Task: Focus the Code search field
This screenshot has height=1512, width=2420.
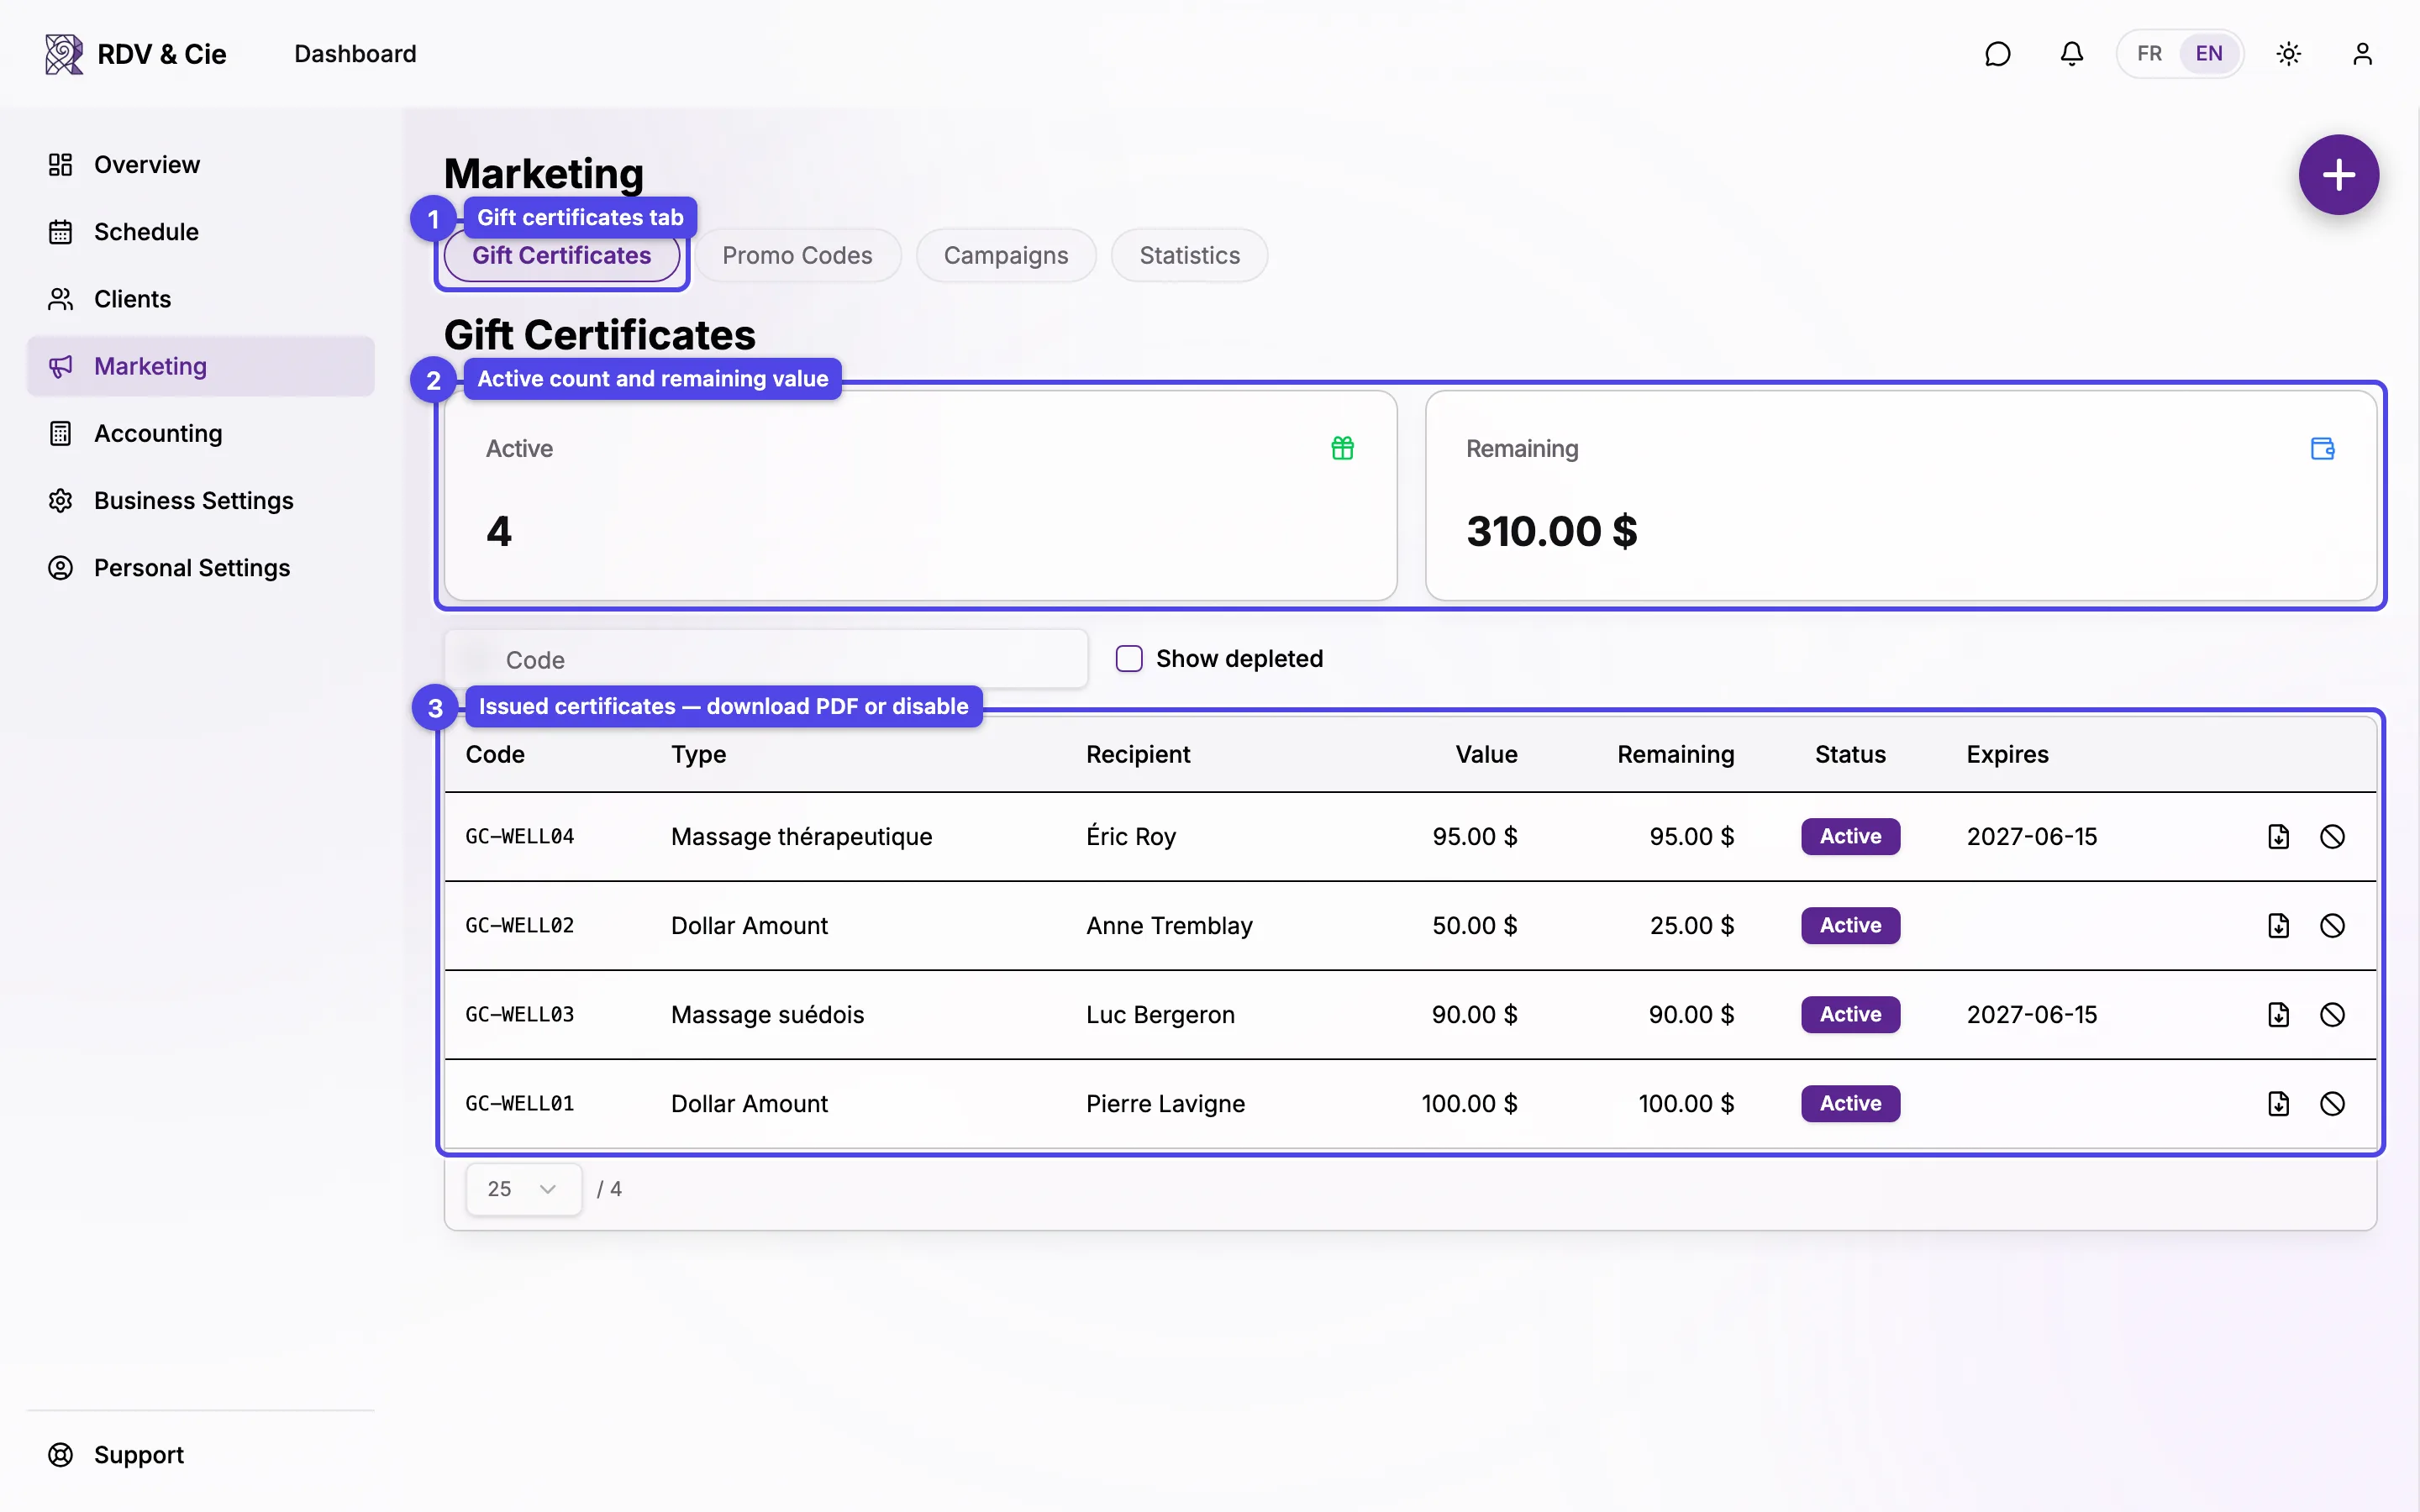Action: (766, 659)
